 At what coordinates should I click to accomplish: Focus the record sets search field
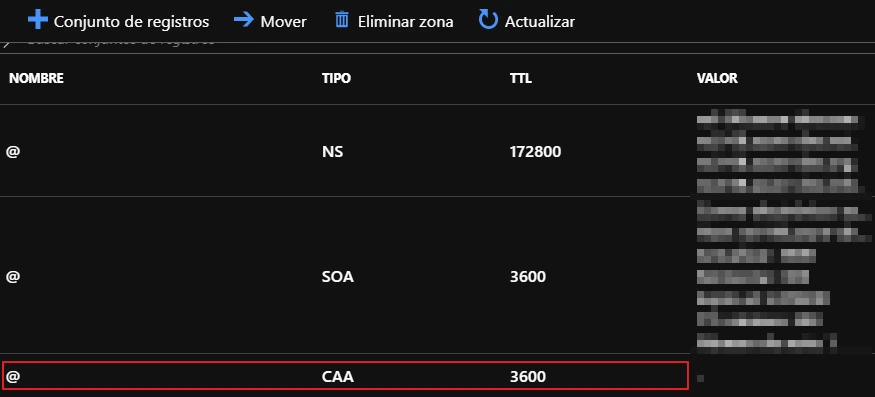pos(438,45)
